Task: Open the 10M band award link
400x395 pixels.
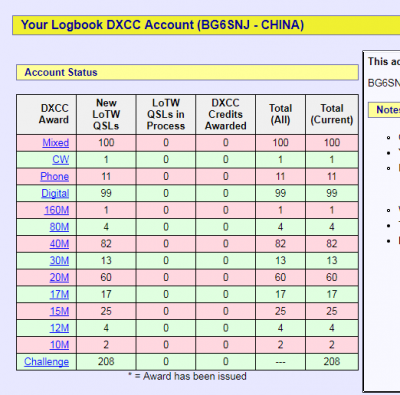Action: 59,345
